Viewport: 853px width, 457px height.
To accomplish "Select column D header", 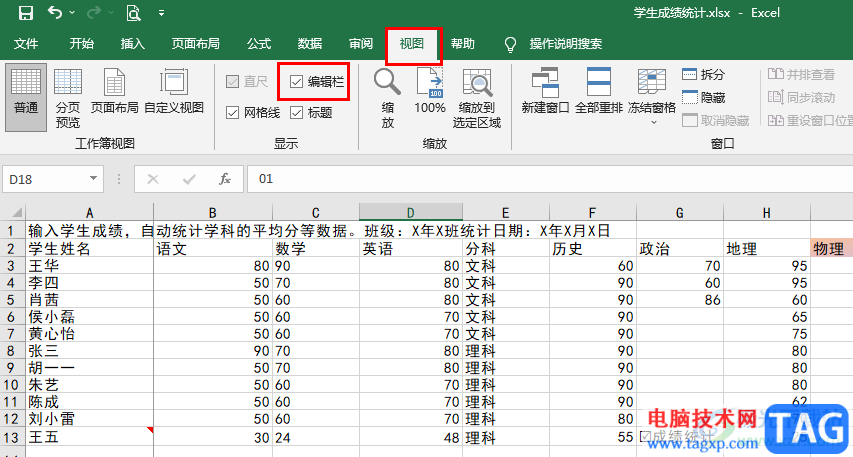I will (411, 213).
